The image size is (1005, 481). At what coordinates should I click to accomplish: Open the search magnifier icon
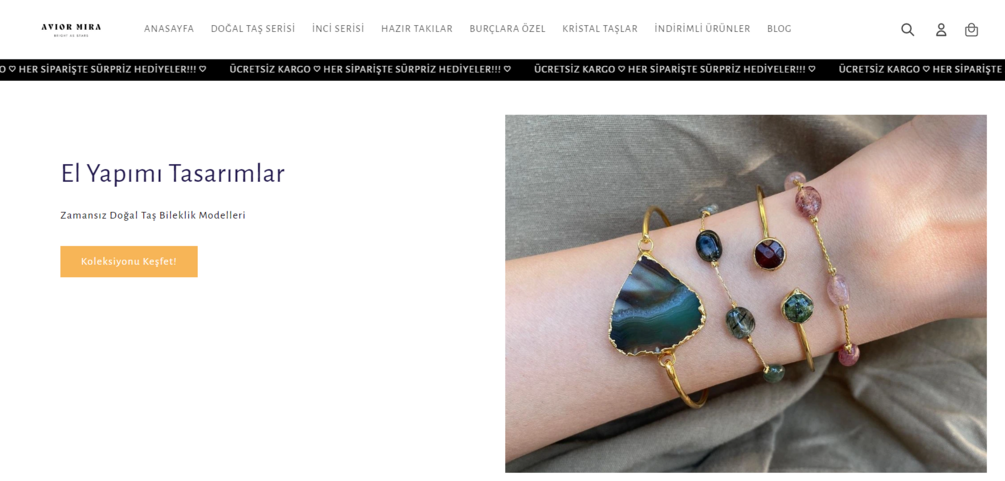pyautogui.click(x=908, y=30)
